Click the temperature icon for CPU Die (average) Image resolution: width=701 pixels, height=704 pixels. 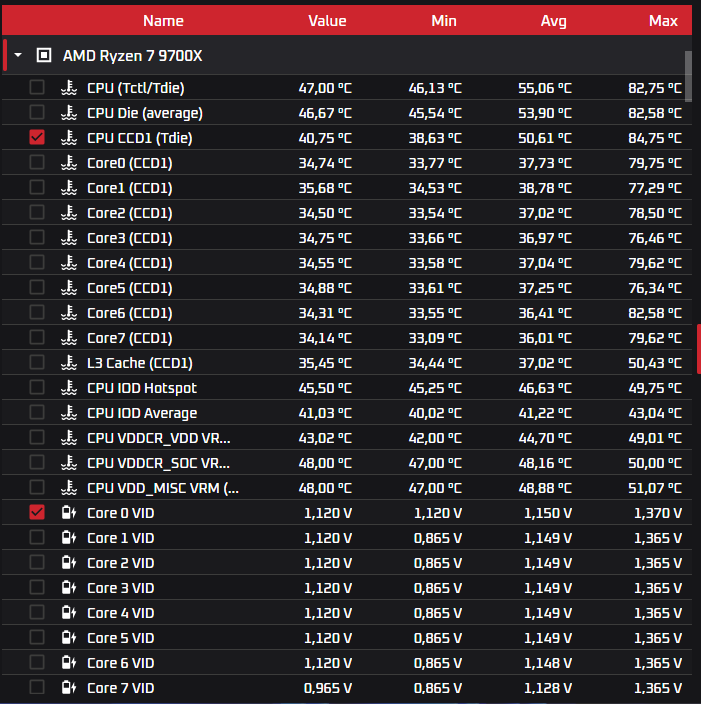tap(69, 113)
